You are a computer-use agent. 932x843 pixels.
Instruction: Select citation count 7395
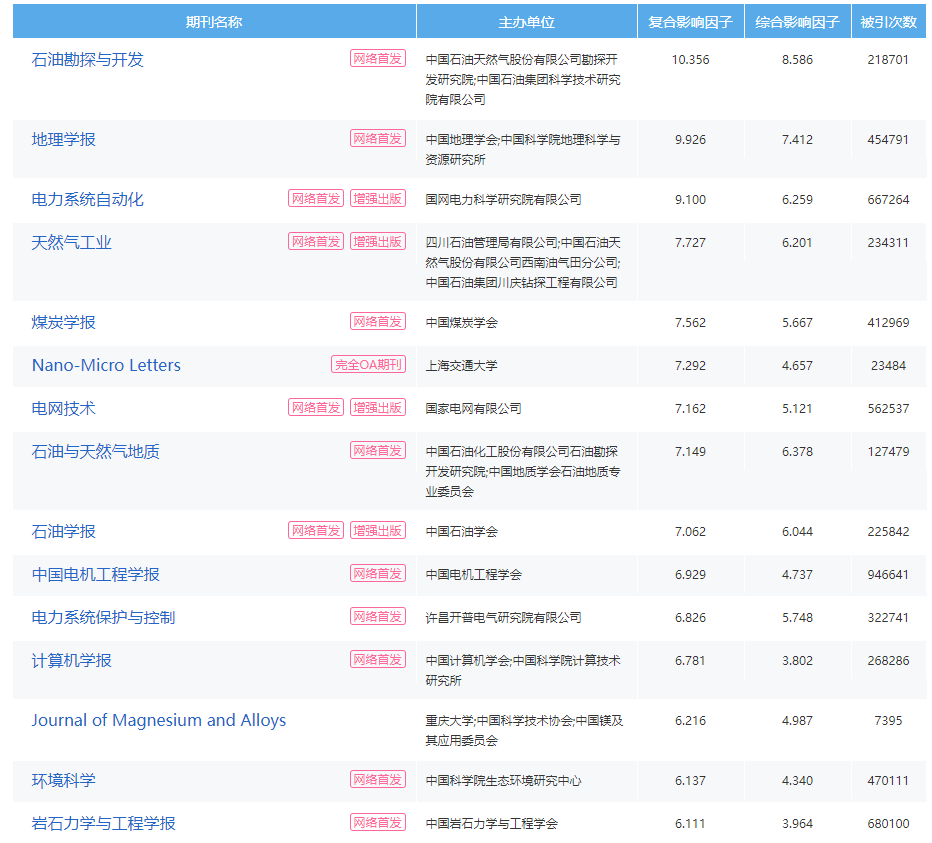pyautogui.click(x=888, y=721)
